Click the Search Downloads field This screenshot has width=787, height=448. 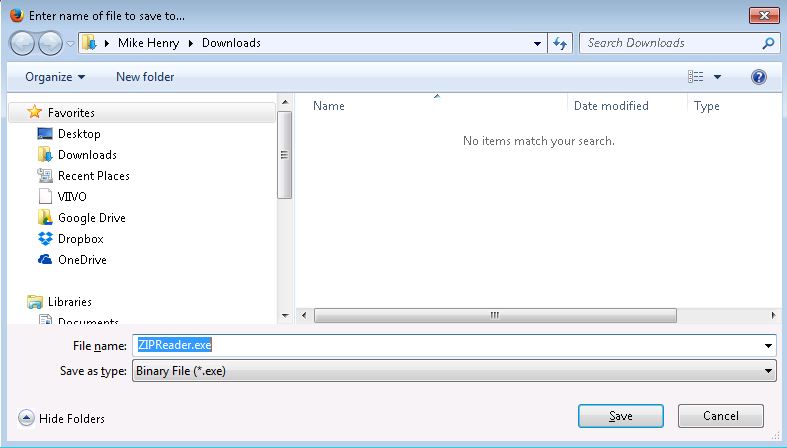pyautogui.click(x=670, y=44)
